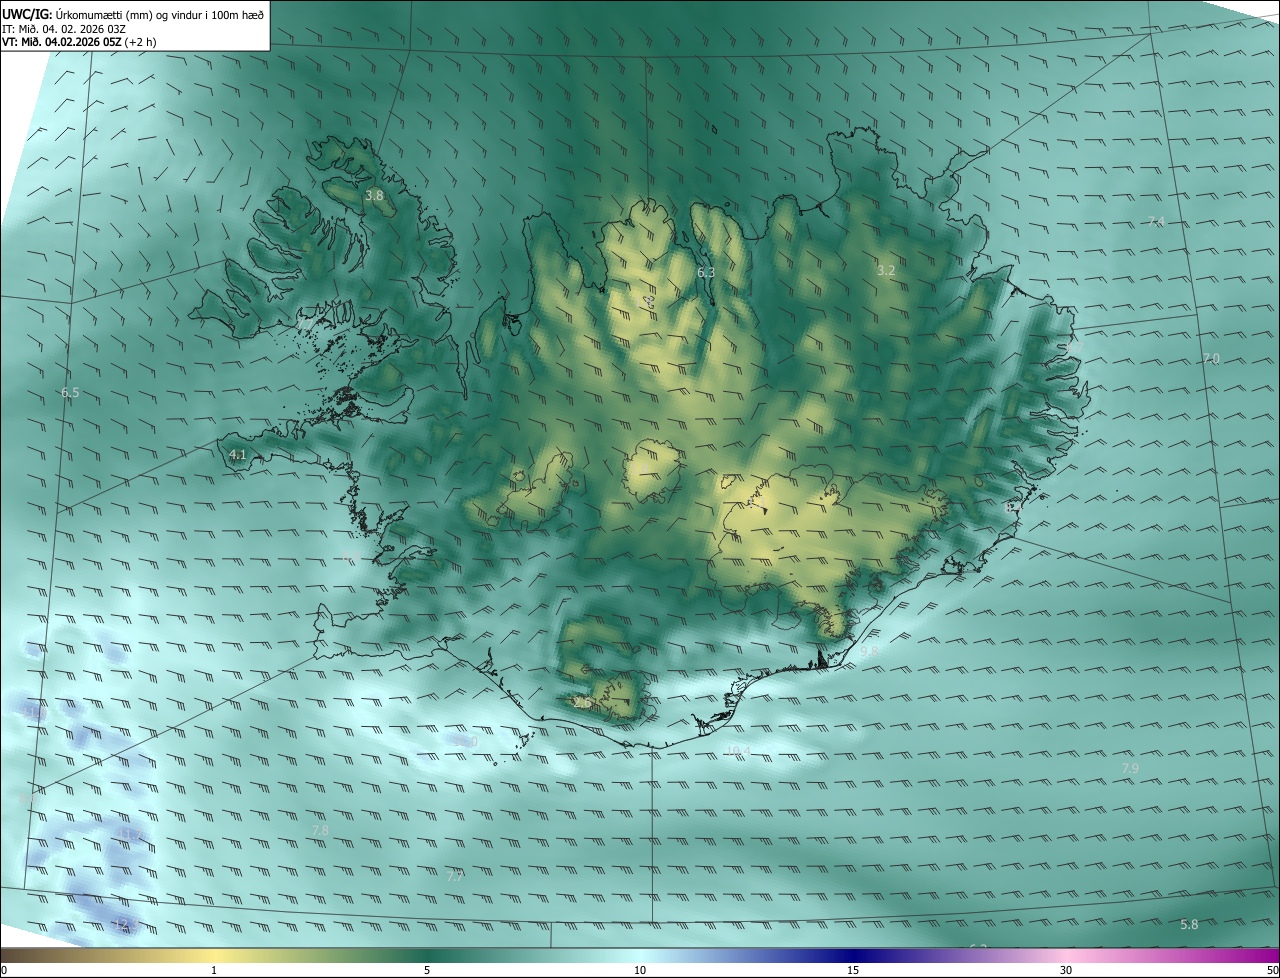The image size is (1280, 978).
Task: Click the 7.8 value label southwest of Iceland
Action: pyautogui.click(x=320, y=830)
